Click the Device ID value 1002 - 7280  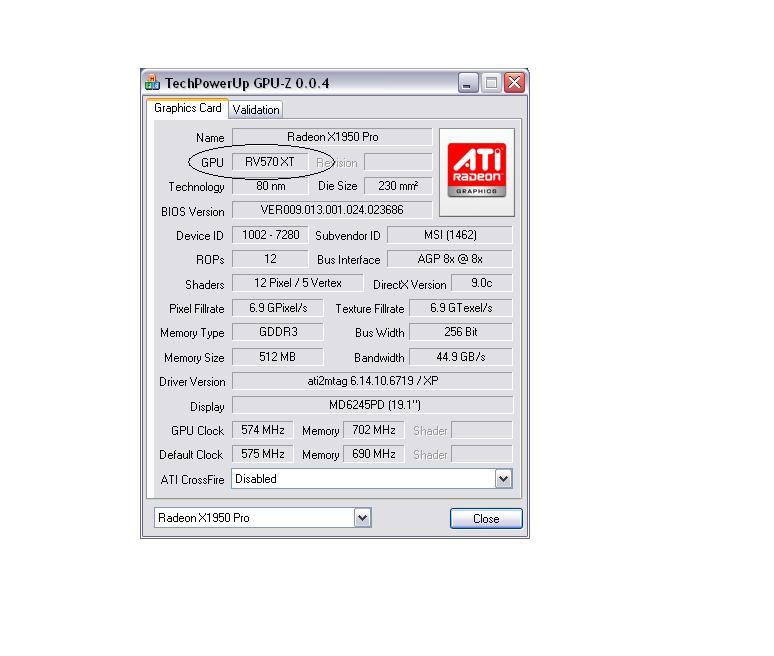270,234
